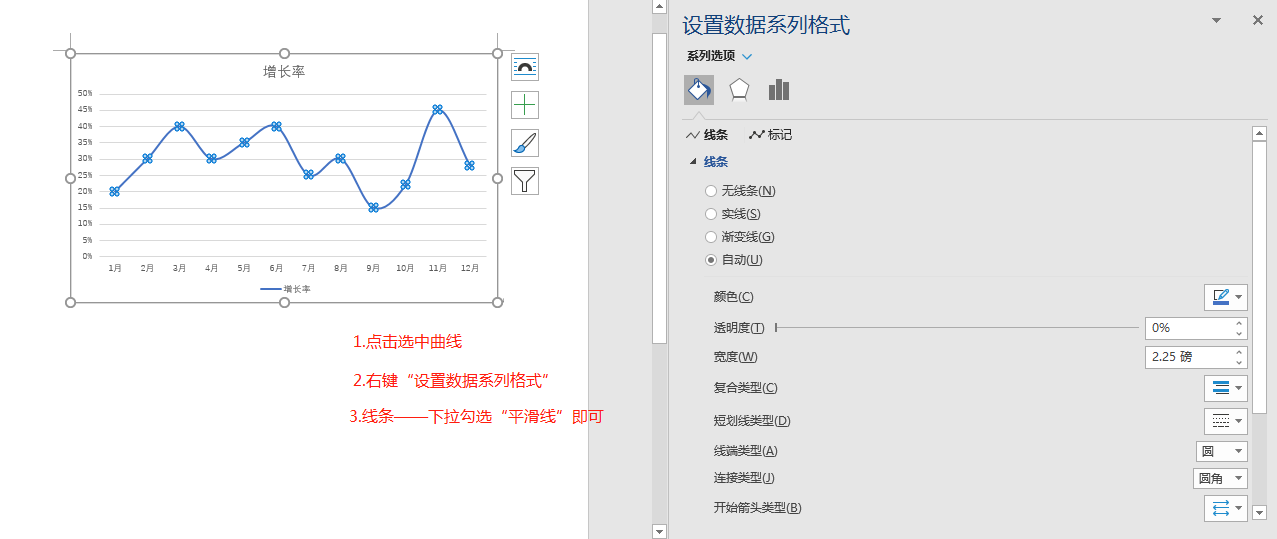
Task: Click the Chart Filters funnel button
Action: click(525, 181)
